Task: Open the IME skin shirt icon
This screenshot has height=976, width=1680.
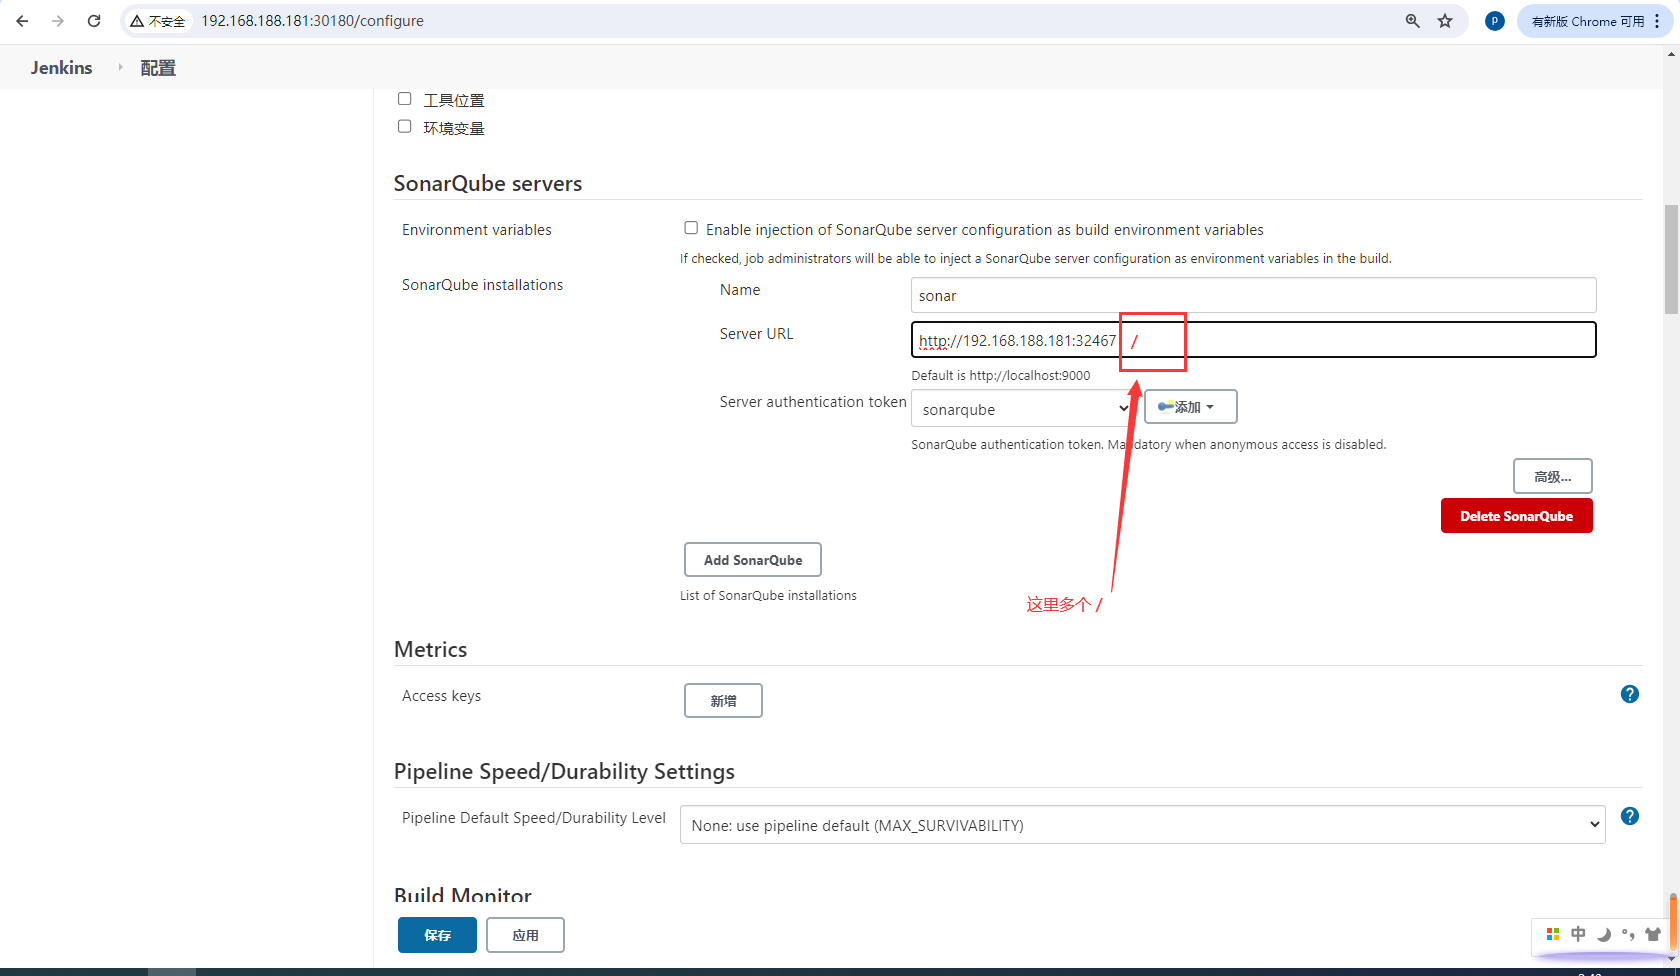Action: click(x=1653, y=934)
